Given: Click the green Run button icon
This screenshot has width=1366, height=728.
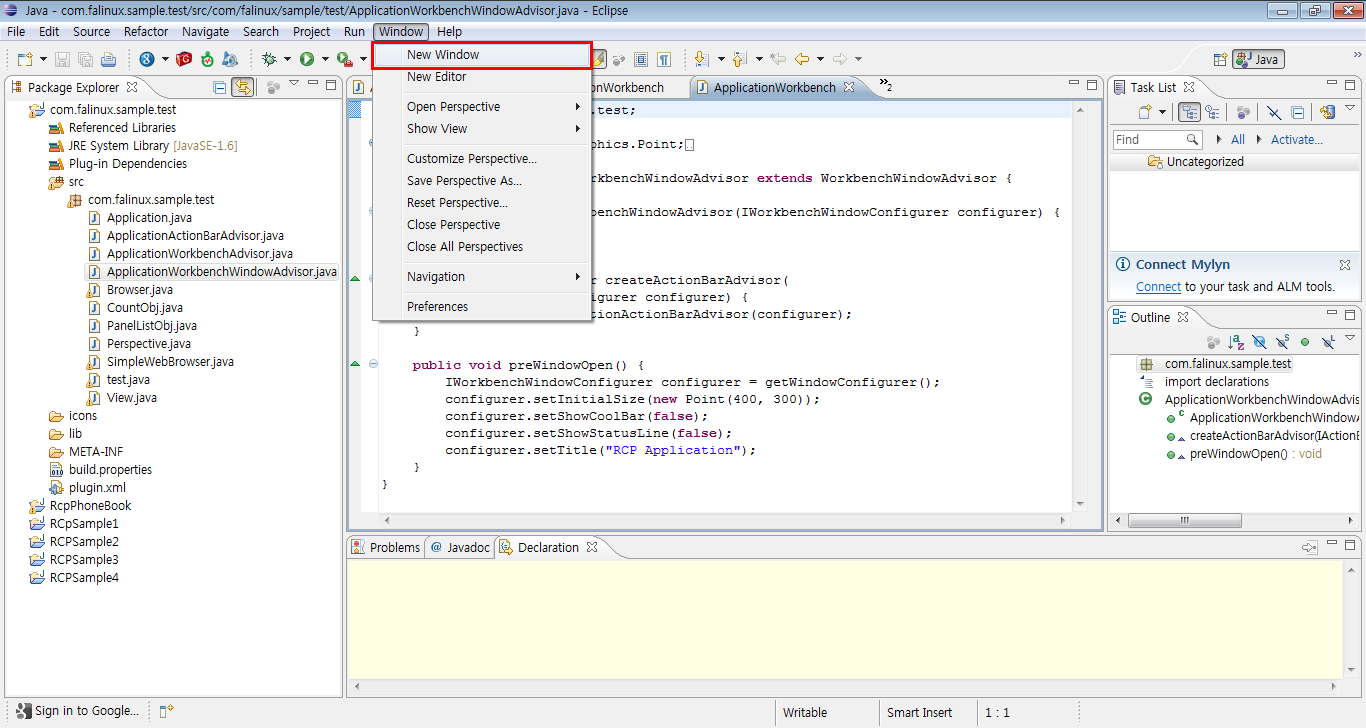Looking at the screenshot, I should pos(307,59).
